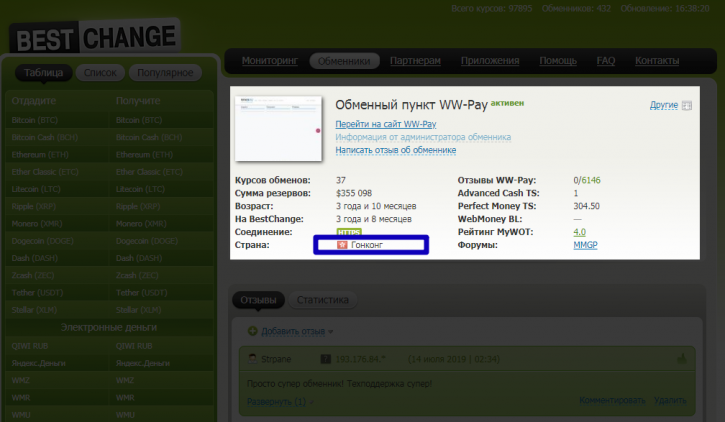Open the FAQ menu item

coord(606,61)
